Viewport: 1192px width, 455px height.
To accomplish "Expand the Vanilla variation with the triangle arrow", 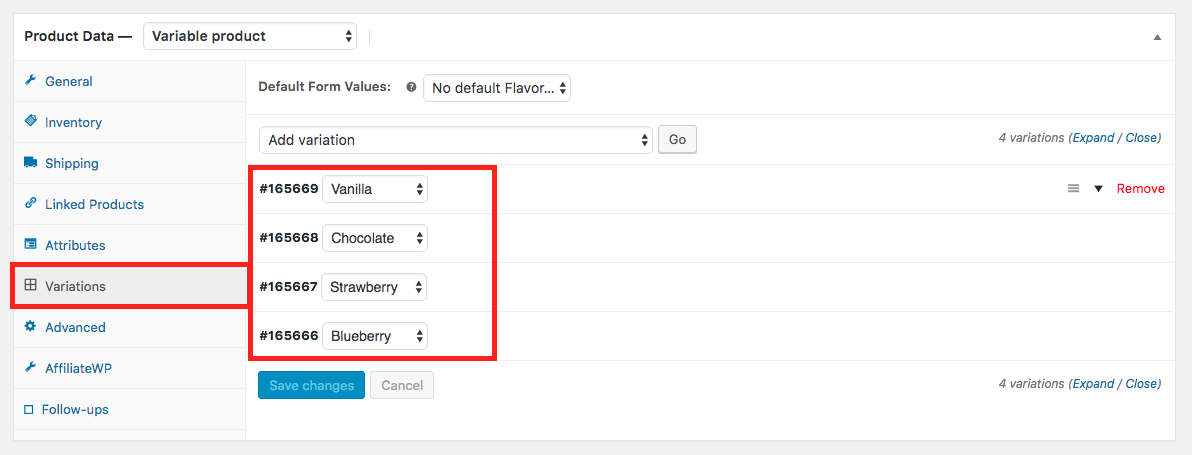I will point(1098,188).
